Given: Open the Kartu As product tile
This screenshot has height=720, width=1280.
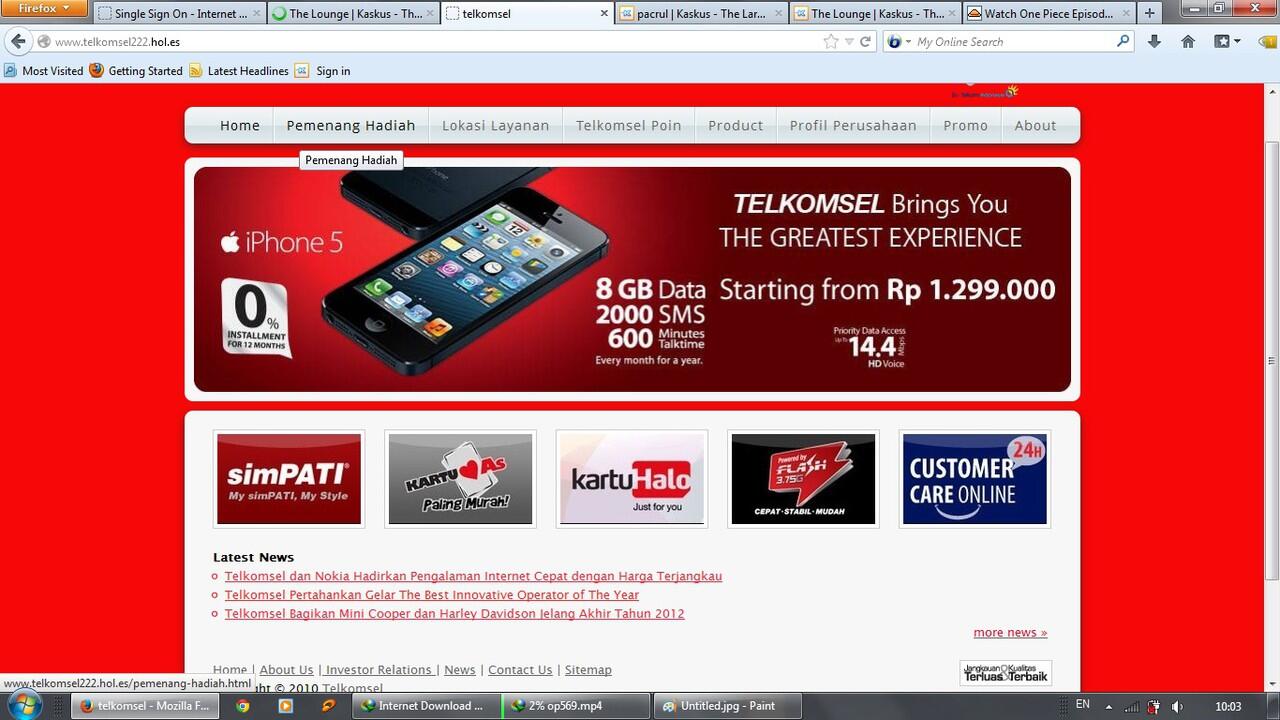Looking at the screenshot, I should (460, 479).
